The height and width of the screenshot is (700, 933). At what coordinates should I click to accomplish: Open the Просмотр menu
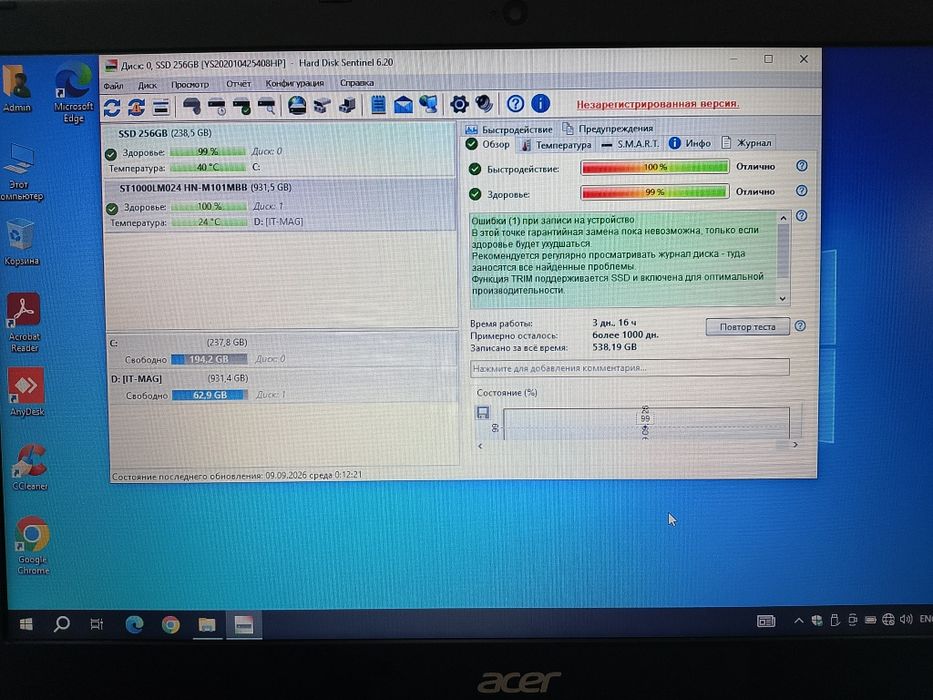point(190,85)
